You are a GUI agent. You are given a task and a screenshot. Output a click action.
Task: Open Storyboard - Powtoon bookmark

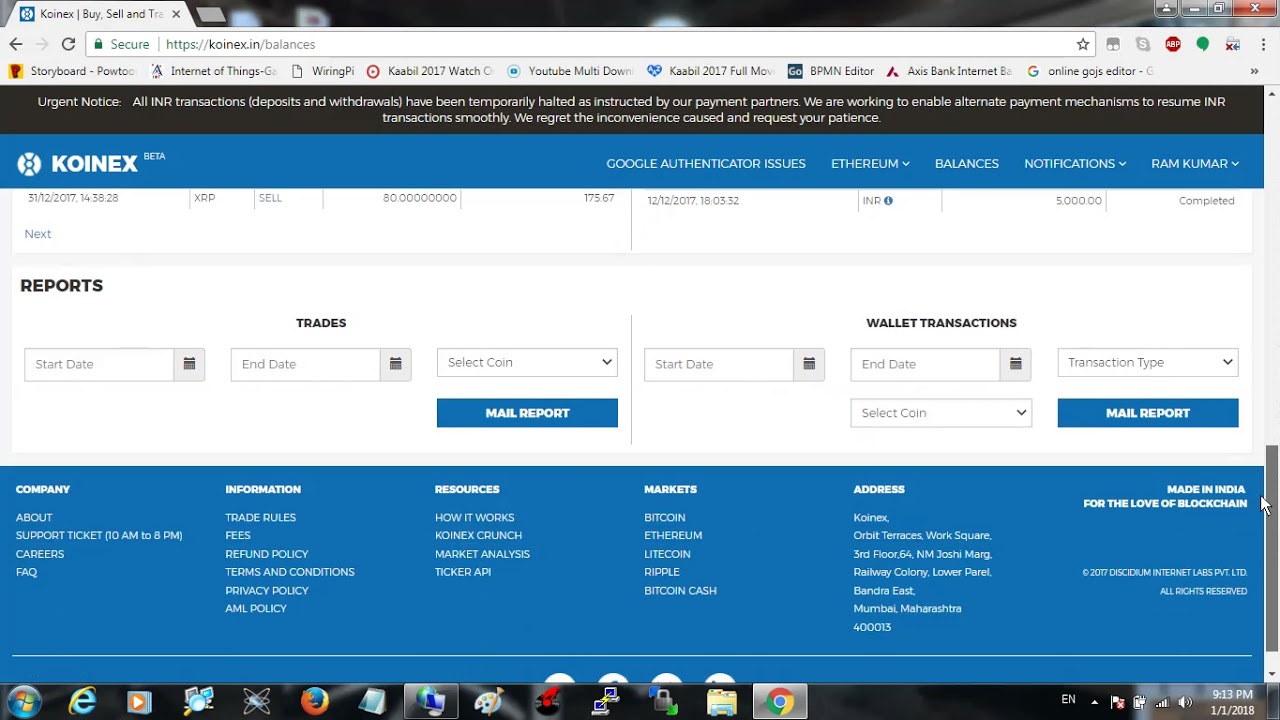coord(72,71)
